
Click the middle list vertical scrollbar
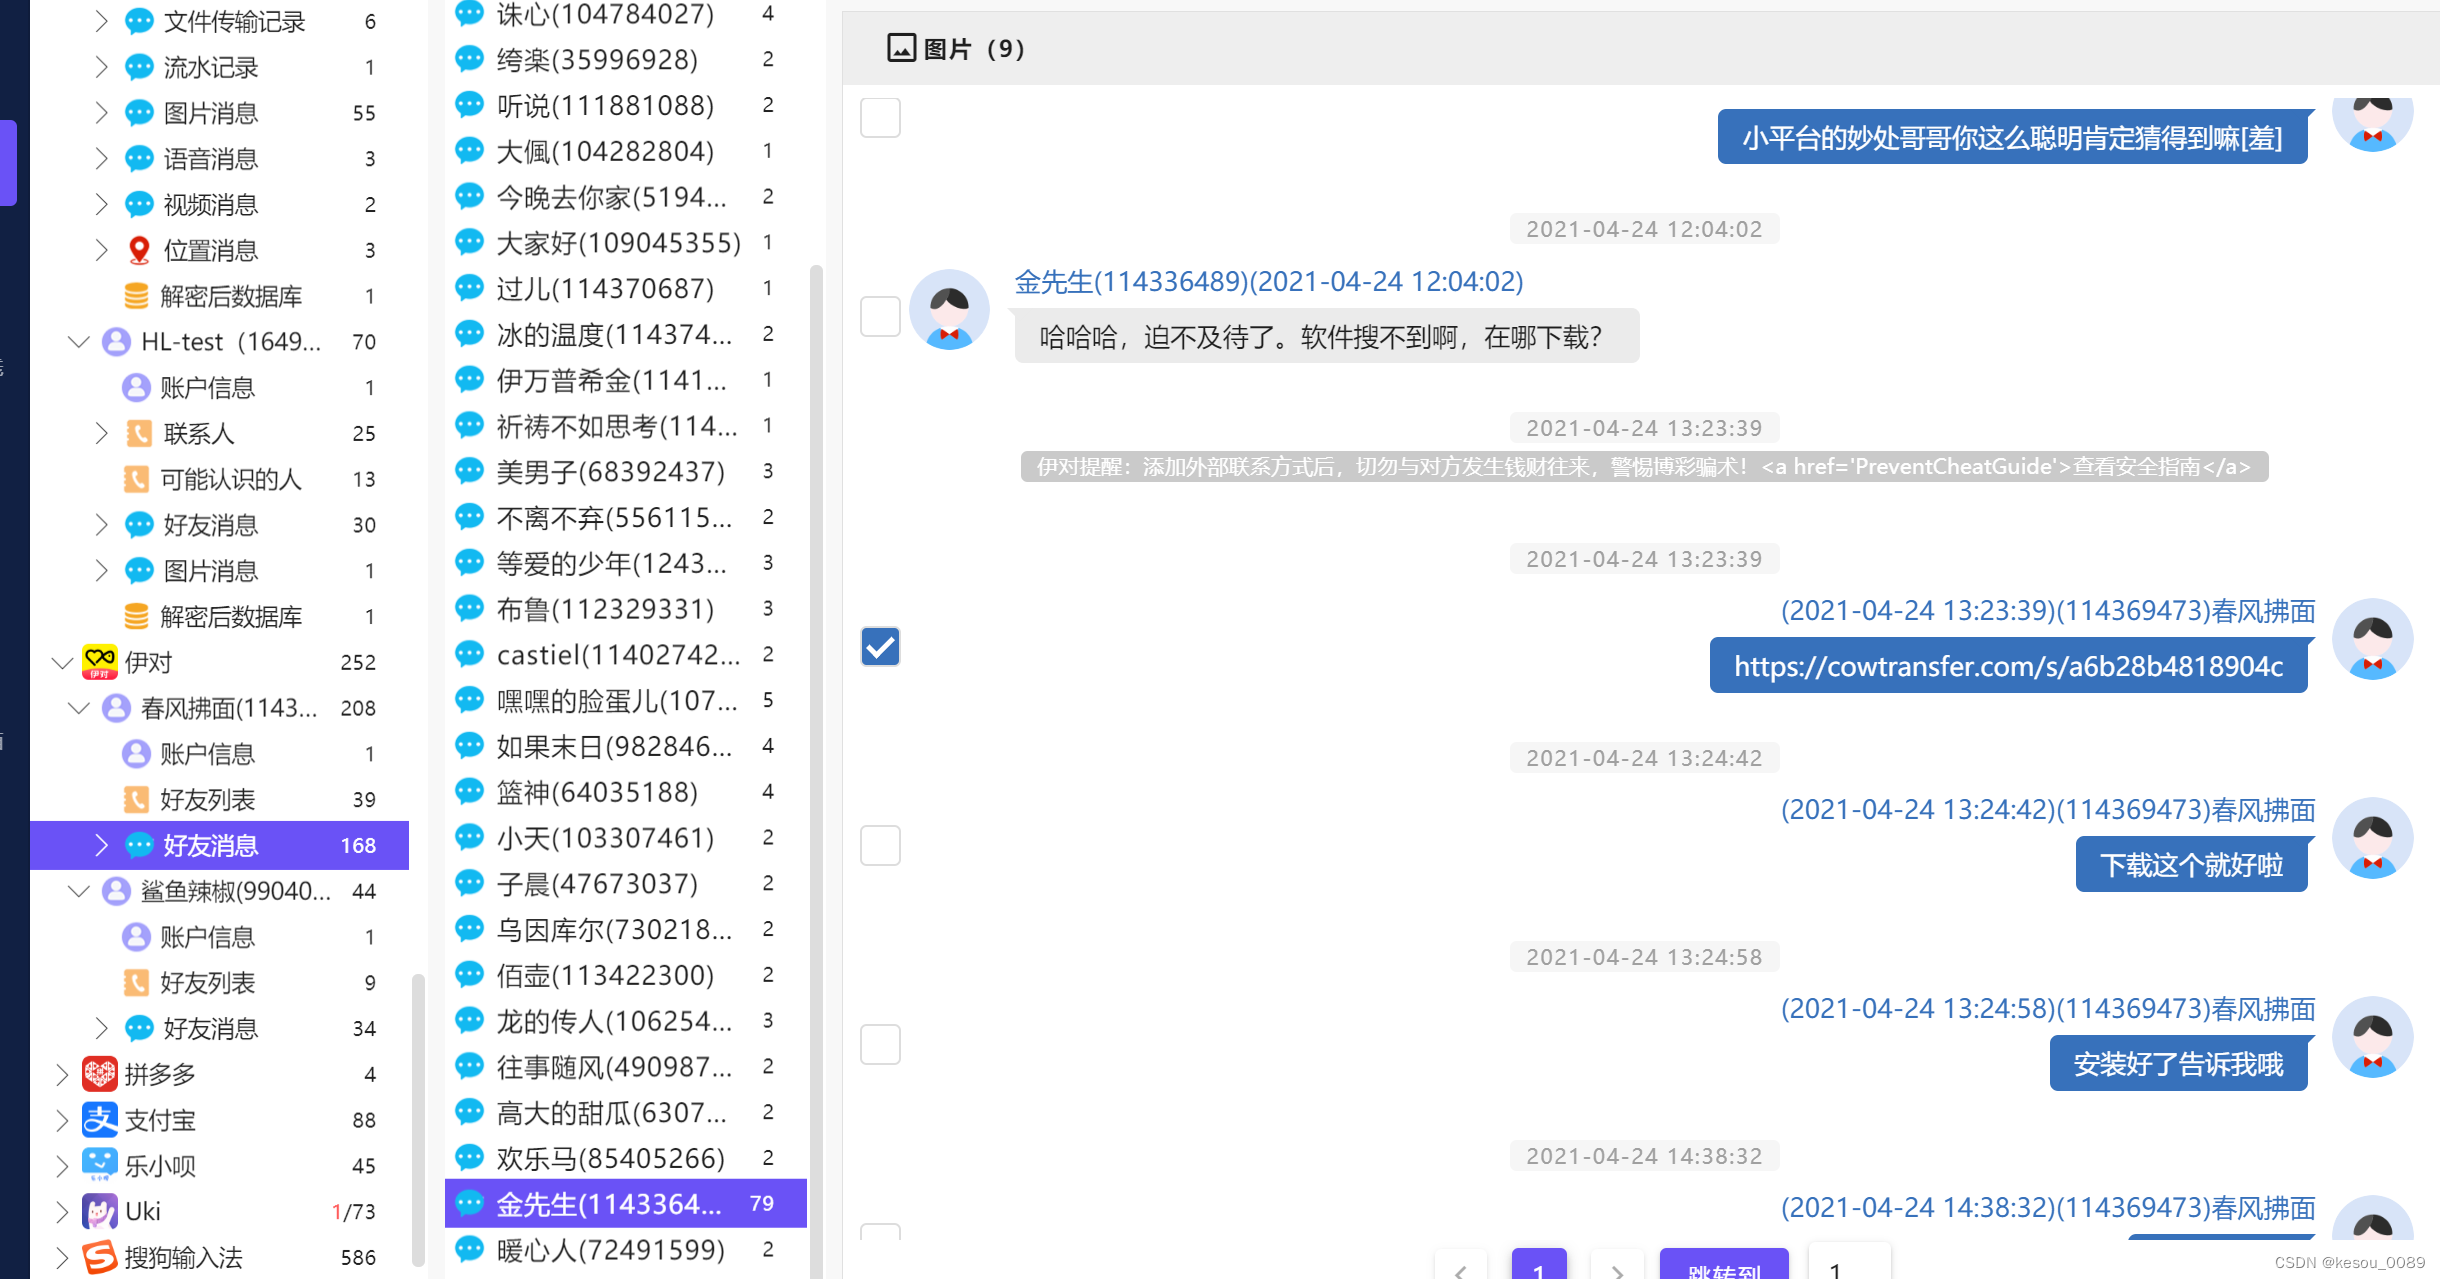(816, 700)
